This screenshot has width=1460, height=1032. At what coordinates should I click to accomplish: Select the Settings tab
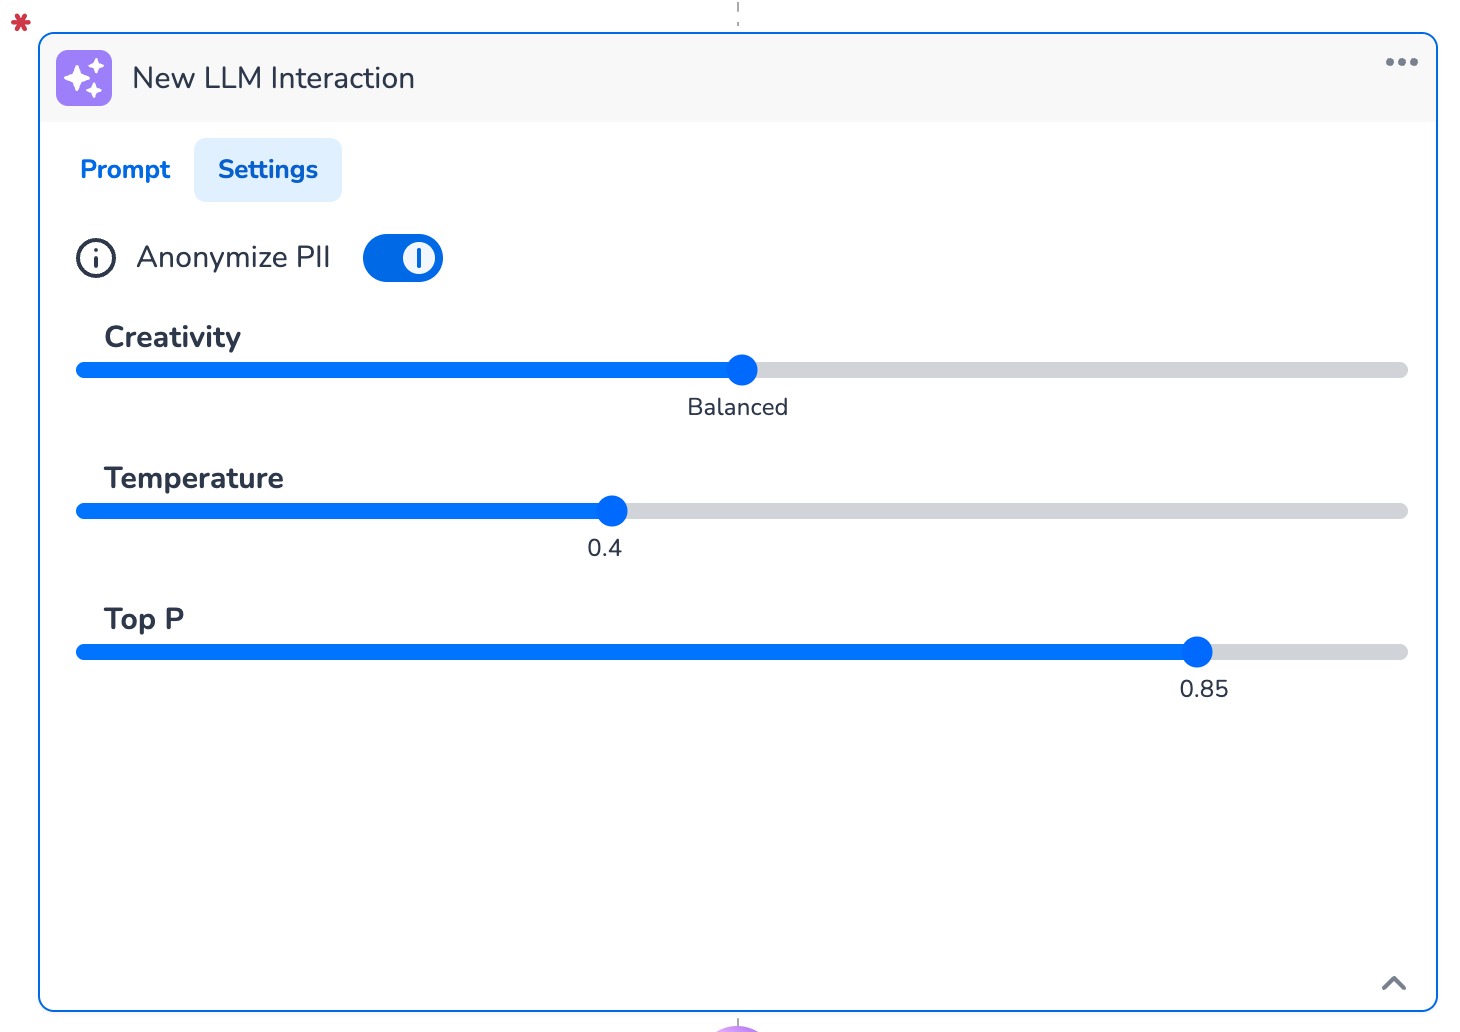point(268,170)
